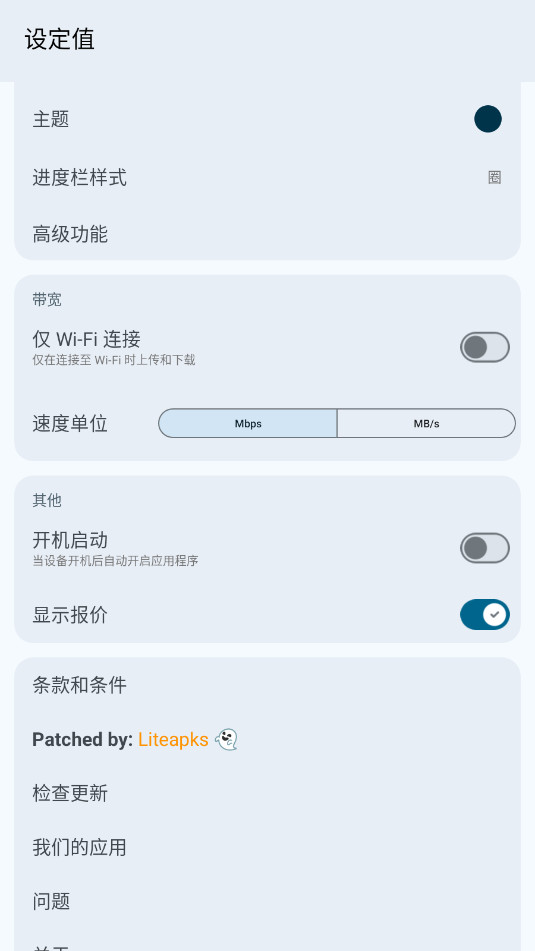Open the 圈 progress style selector
The image size is (535, 951).
click(x=494, y=178)
